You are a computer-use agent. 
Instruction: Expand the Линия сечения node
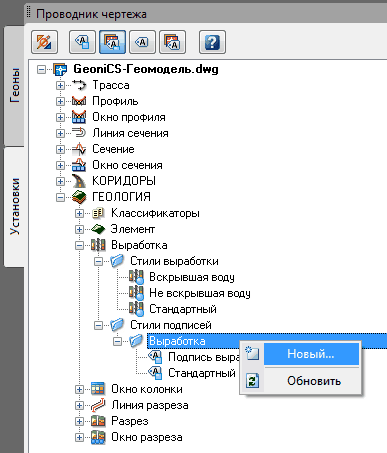pos(60,133)
